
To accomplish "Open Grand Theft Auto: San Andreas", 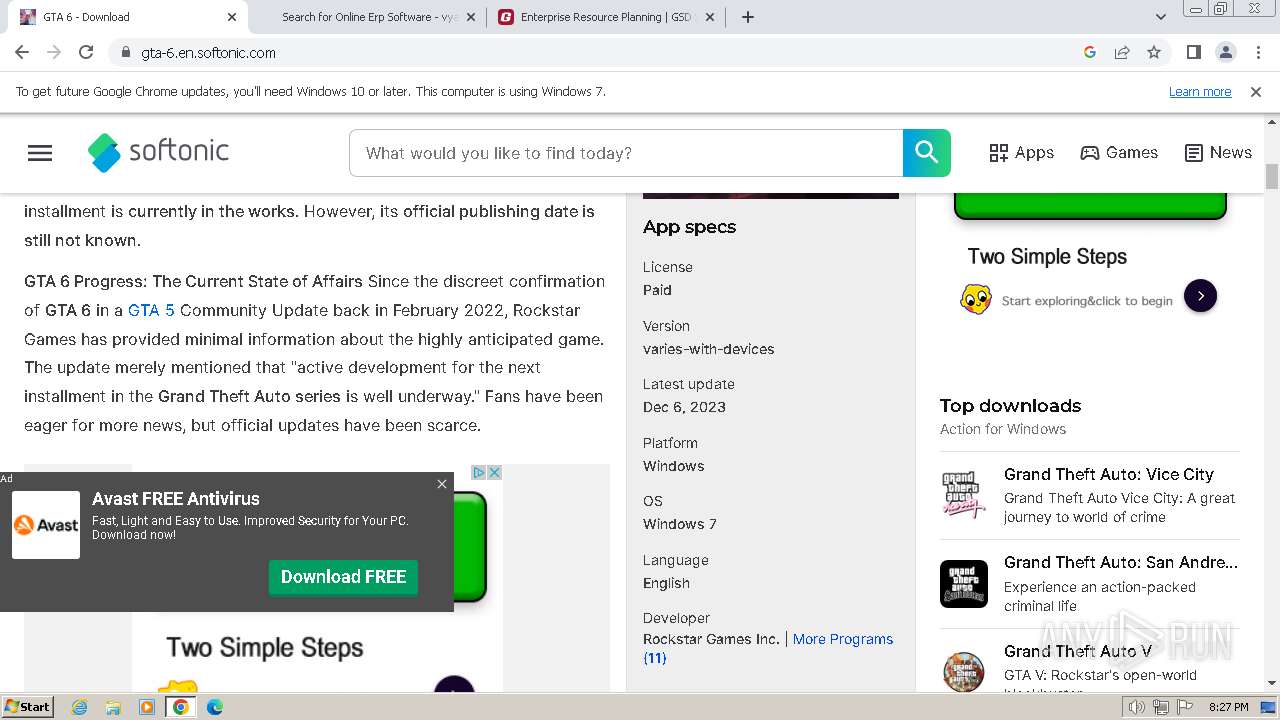I will click(1121, 562).
